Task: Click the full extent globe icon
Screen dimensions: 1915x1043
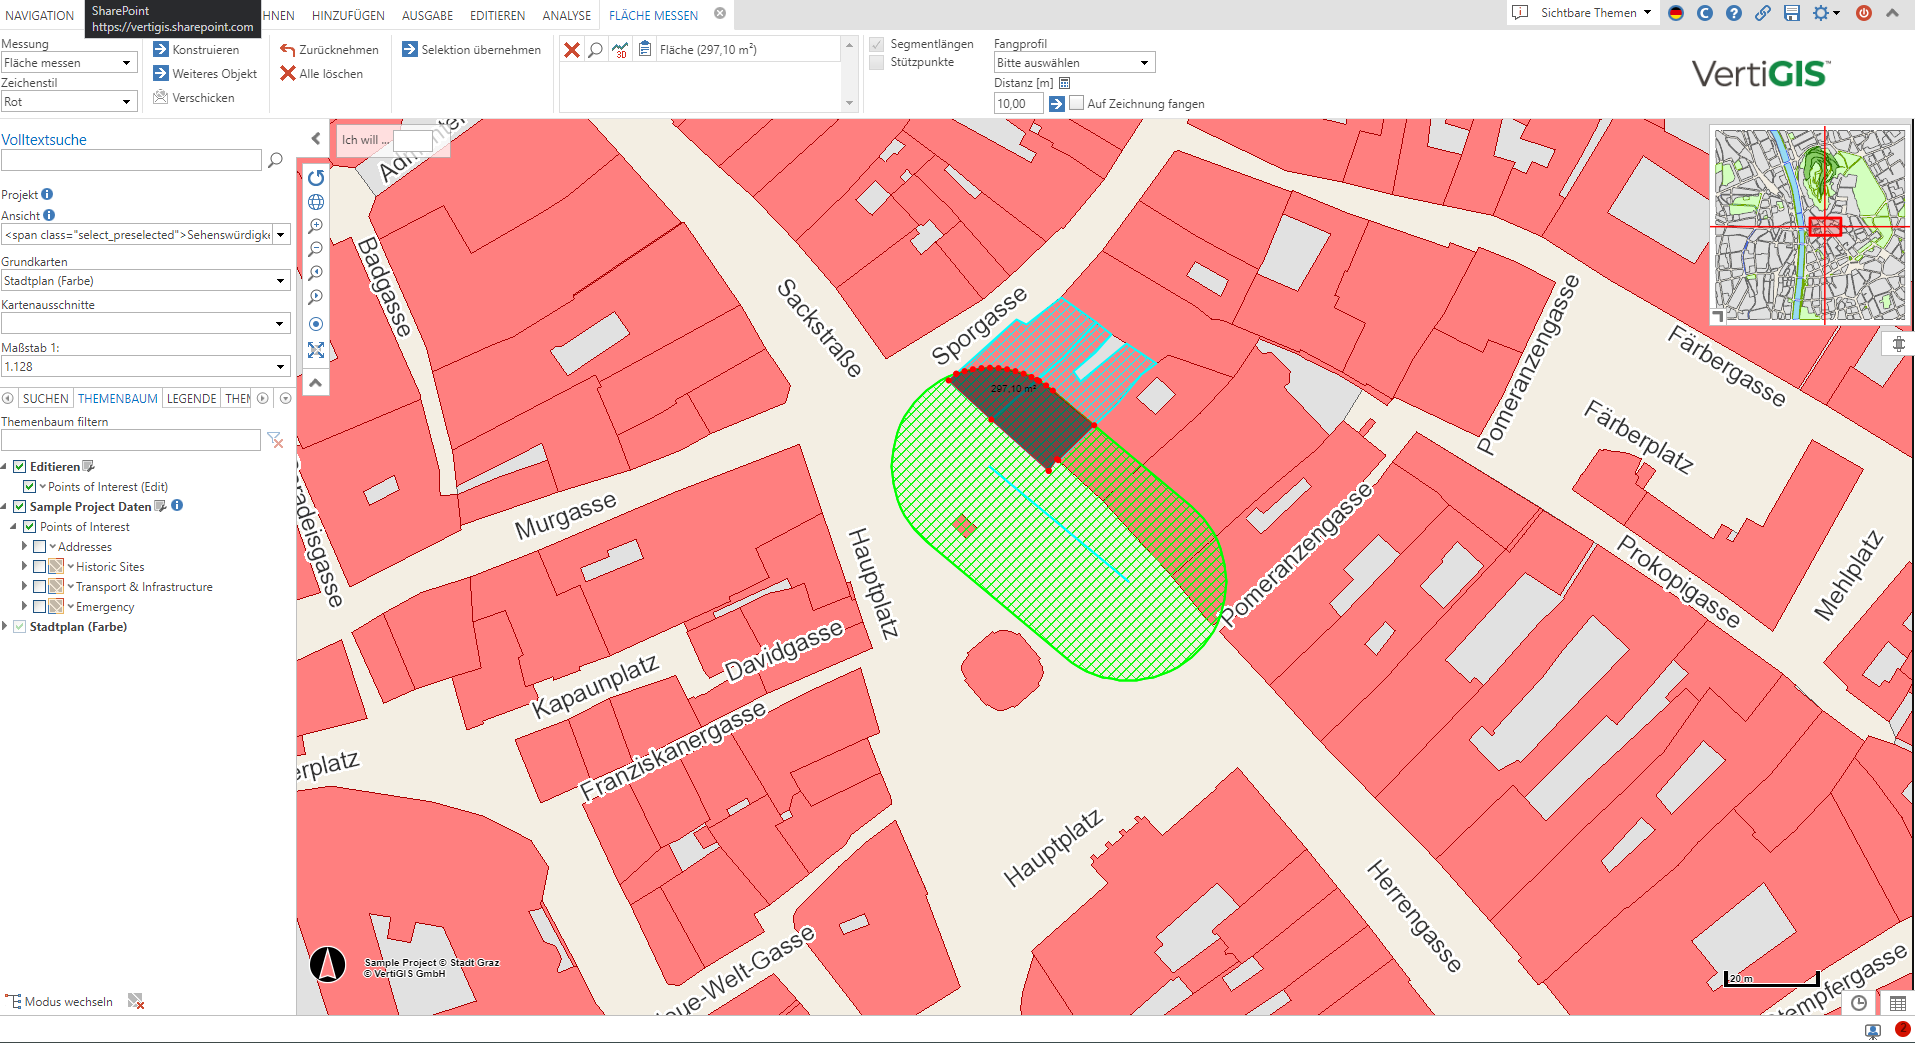Action: pyautogui.click(x=316, y=202)
